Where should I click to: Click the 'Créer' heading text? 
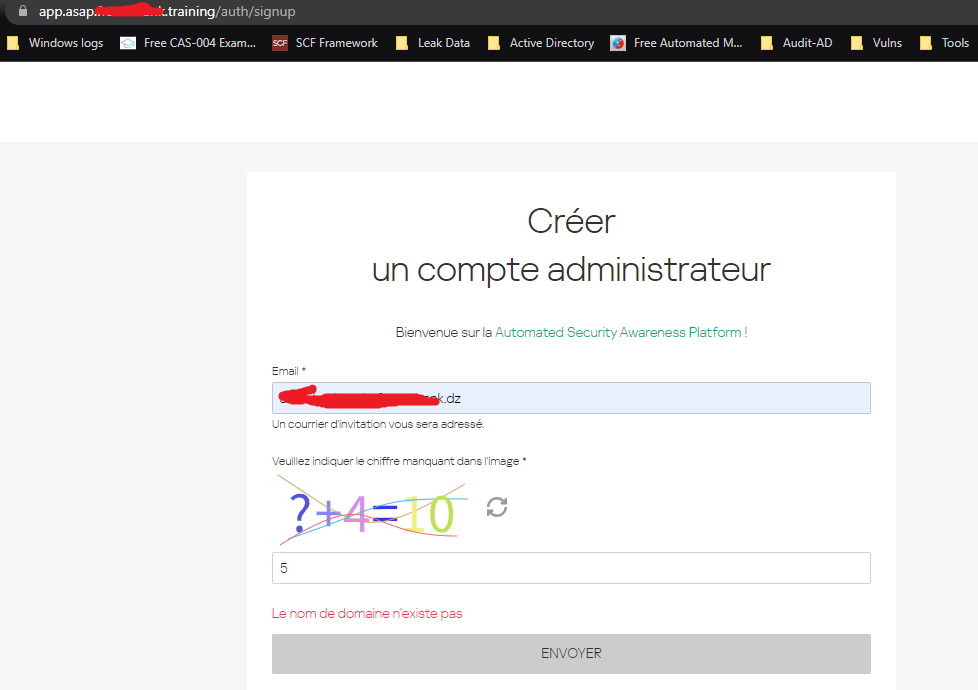point(571,221)
